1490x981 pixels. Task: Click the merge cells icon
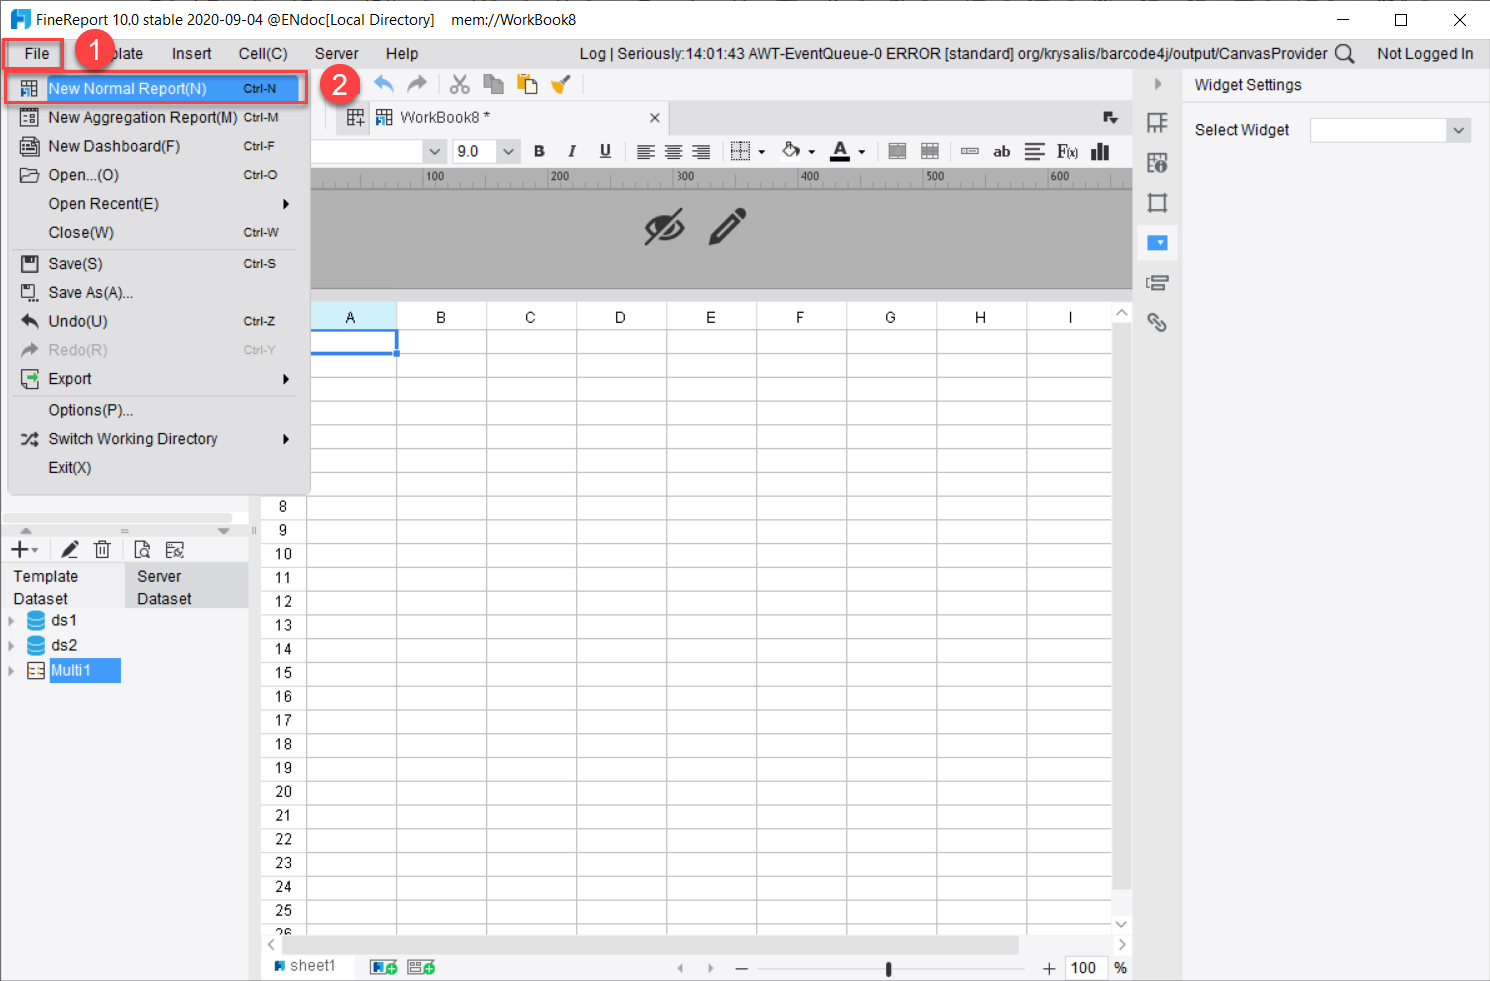pos(897,151)
